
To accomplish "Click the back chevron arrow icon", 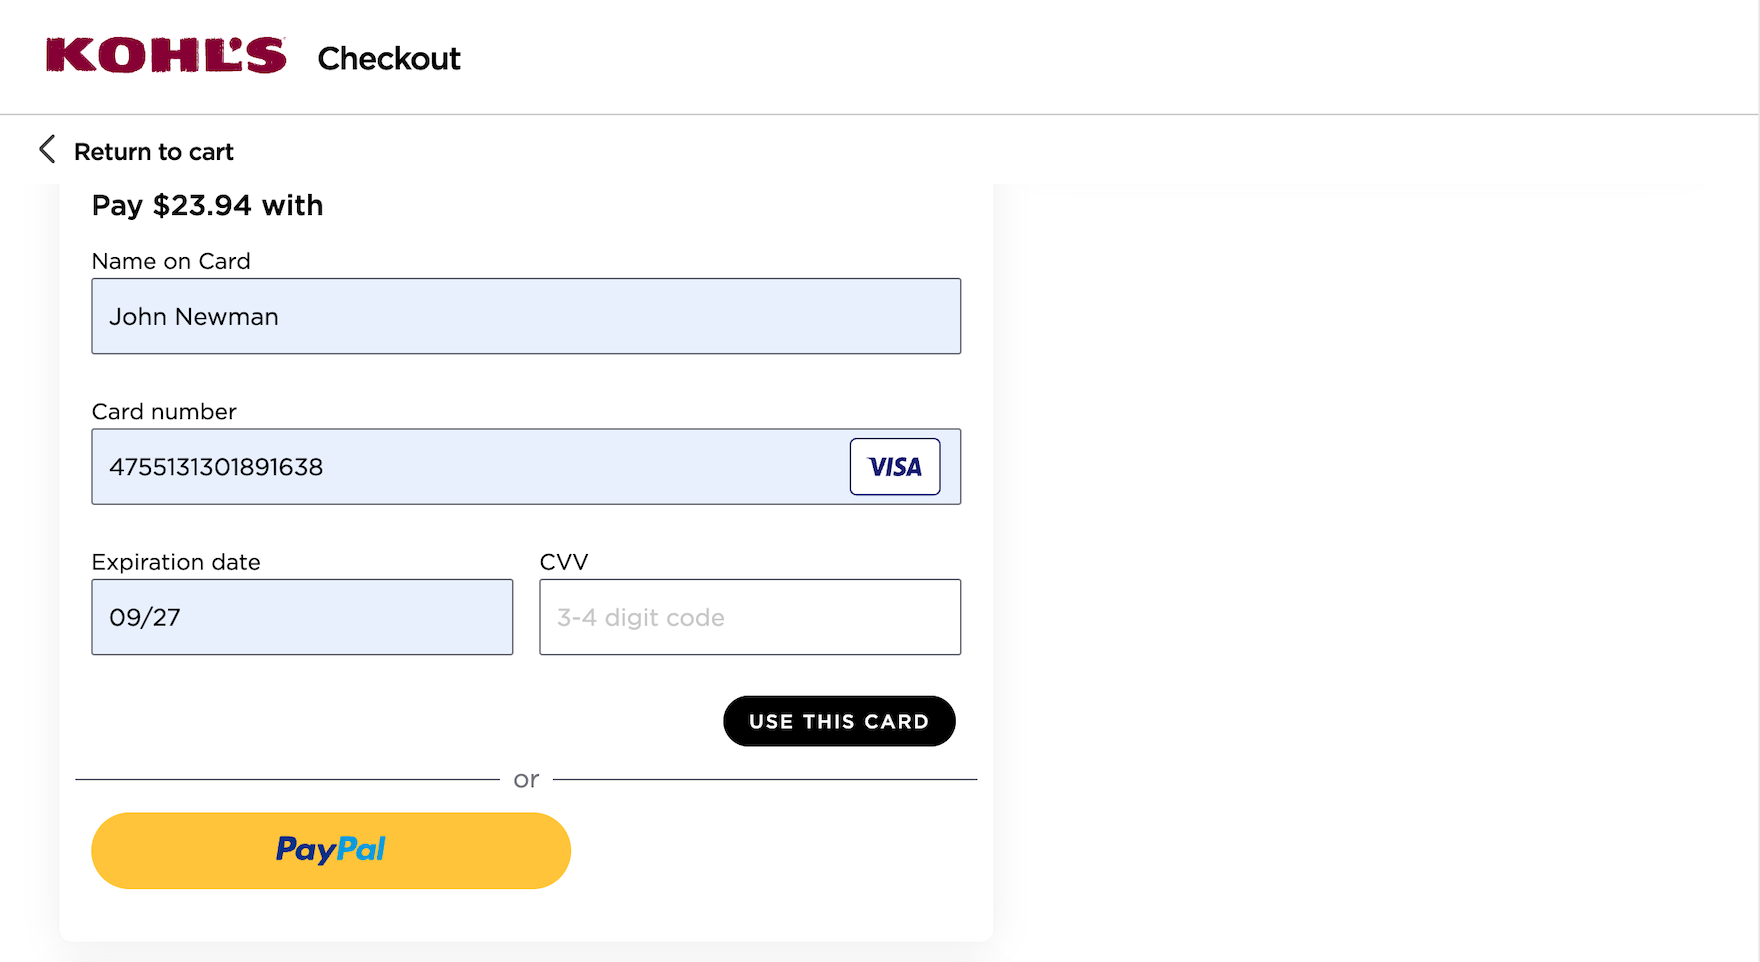I will point(47,150).
